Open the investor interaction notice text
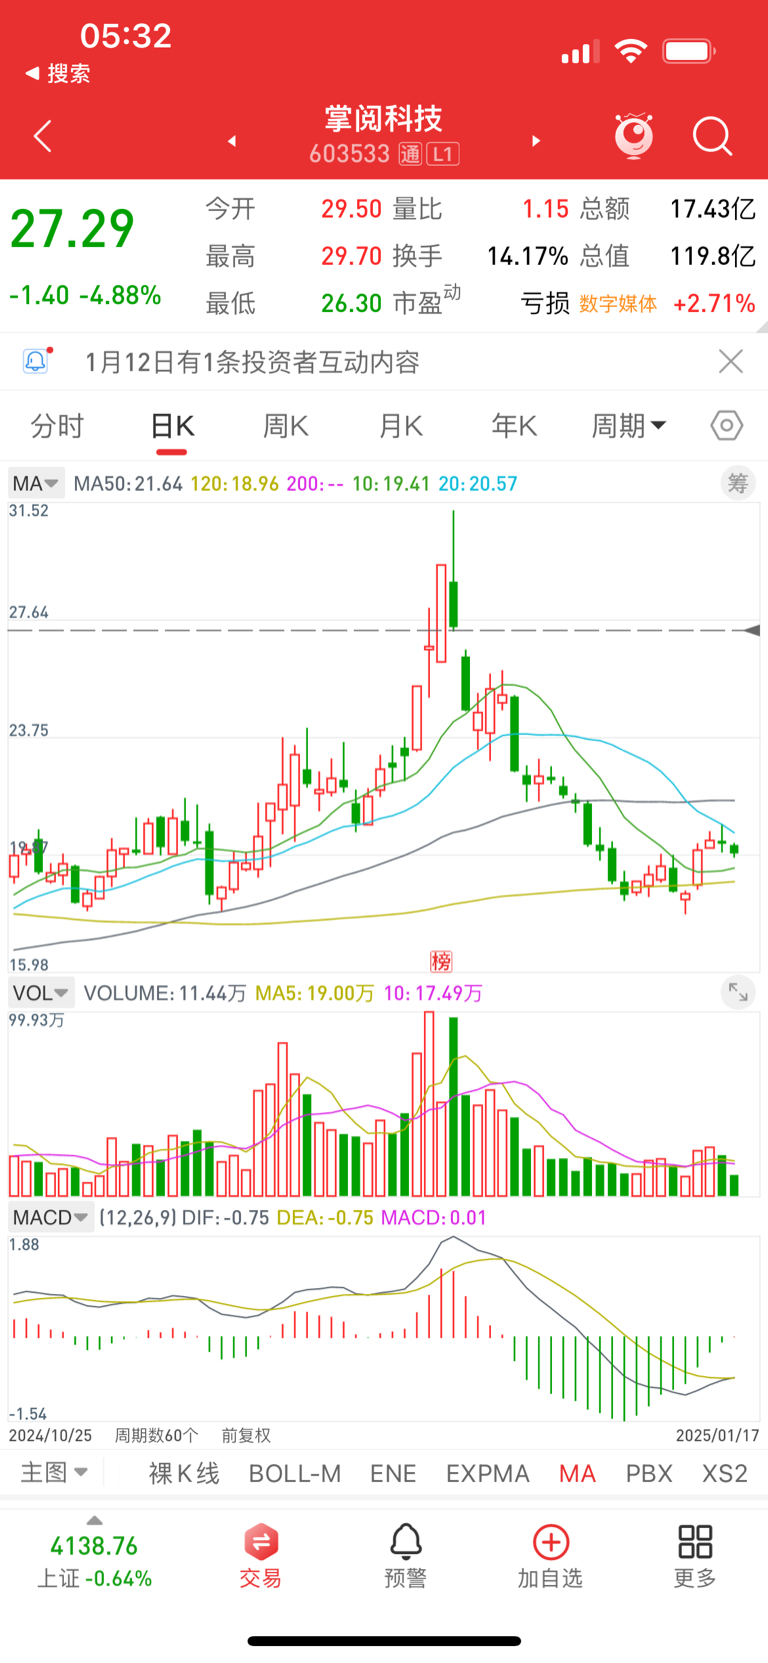The image size is (768, 1663). coord(252,362)
